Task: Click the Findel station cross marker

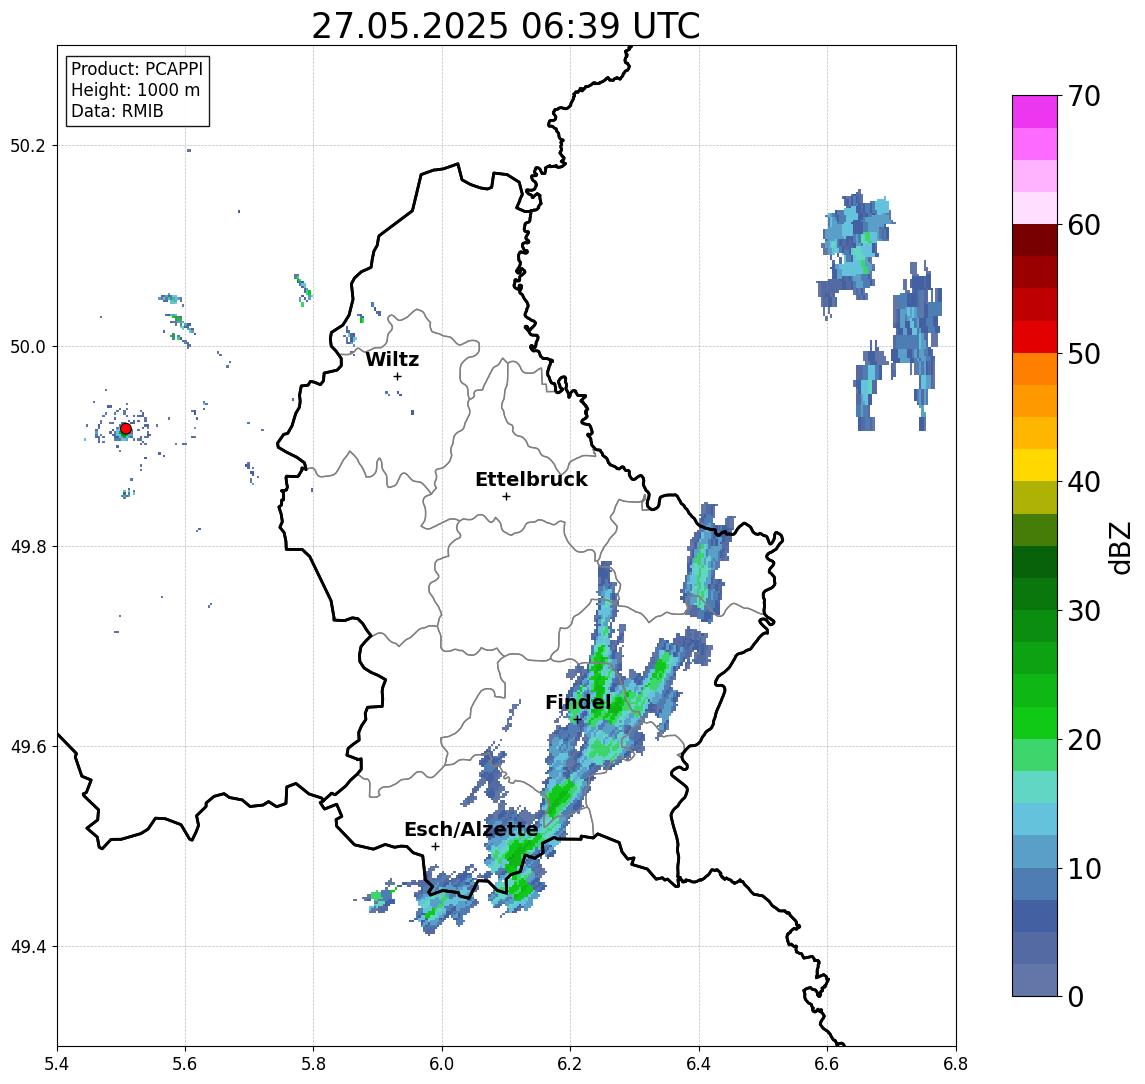Action: [577, 720]
